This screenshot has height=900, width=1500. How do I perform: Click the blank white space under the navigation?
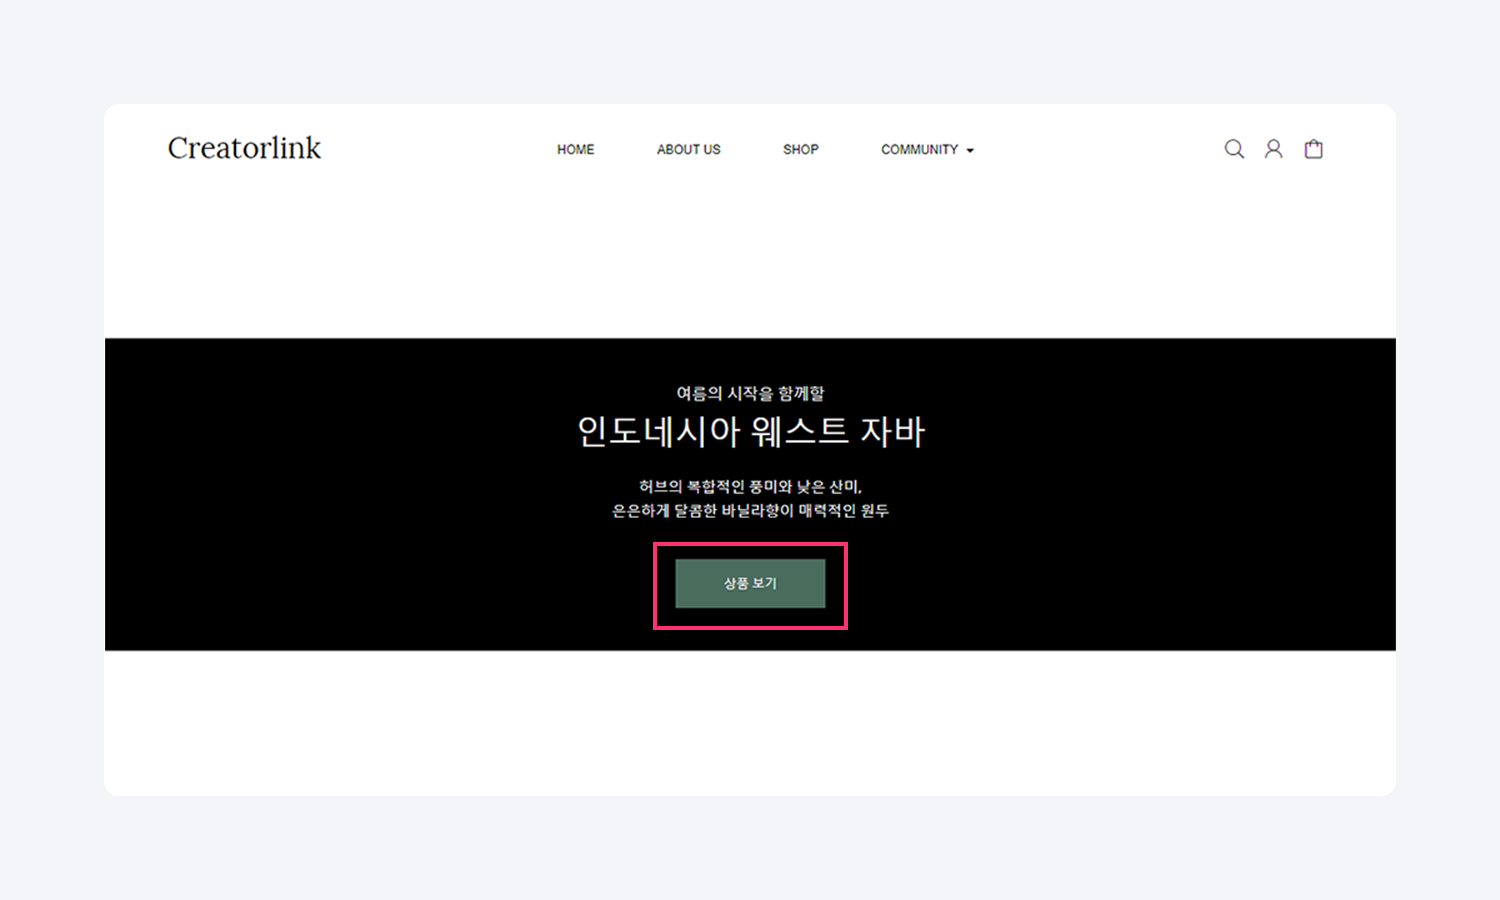pos(750,265)
